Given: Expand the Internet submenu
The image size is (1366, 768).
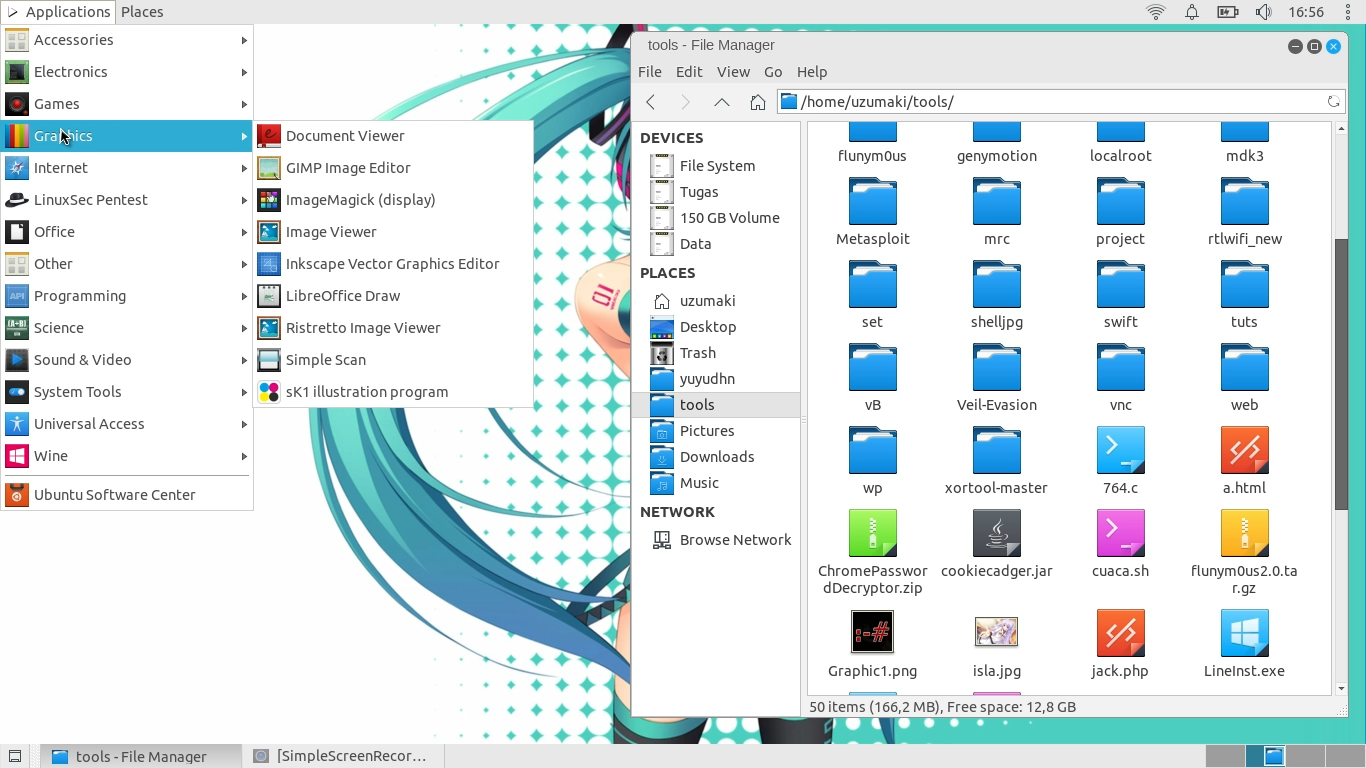Looking at the screenshot, I should coord(127,168).
